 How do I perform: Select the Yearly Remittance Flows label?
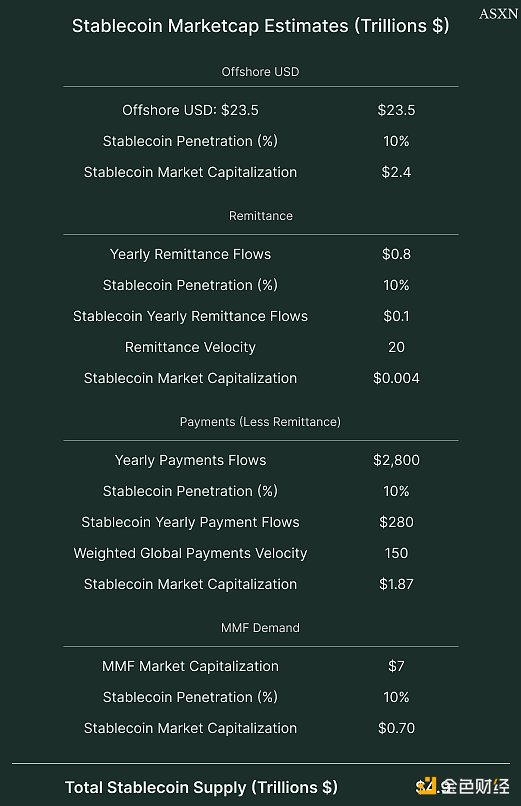tap(190, 254)
